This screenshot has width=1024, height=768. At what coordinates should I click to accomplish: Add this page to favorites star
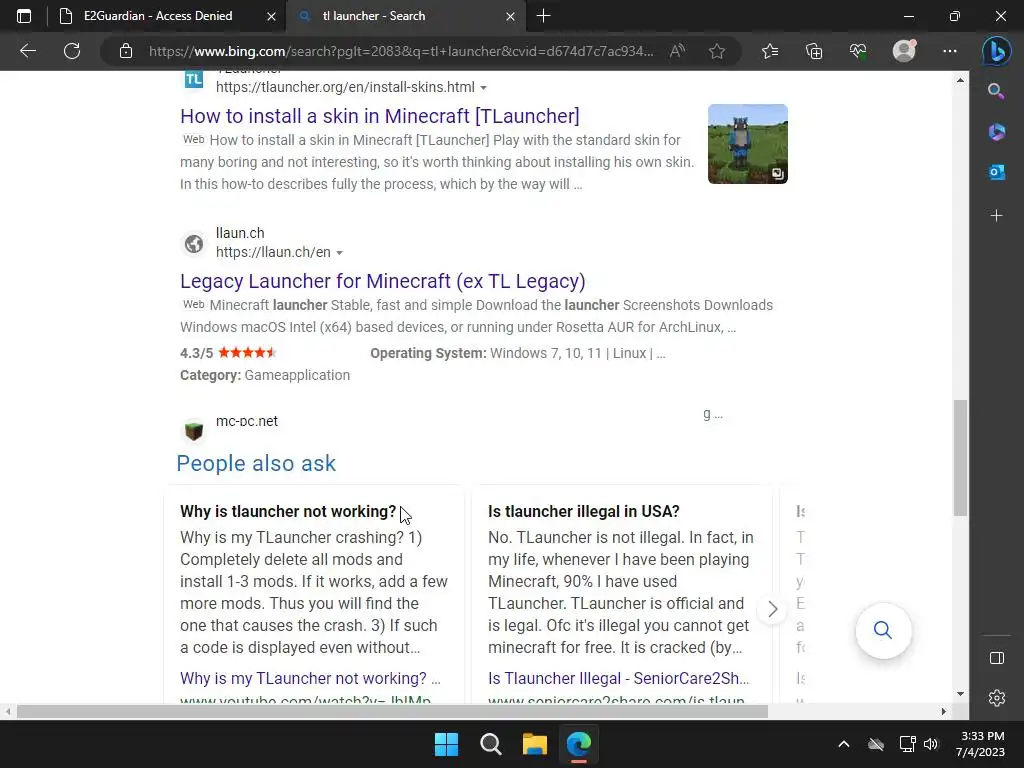coord(717,51)
